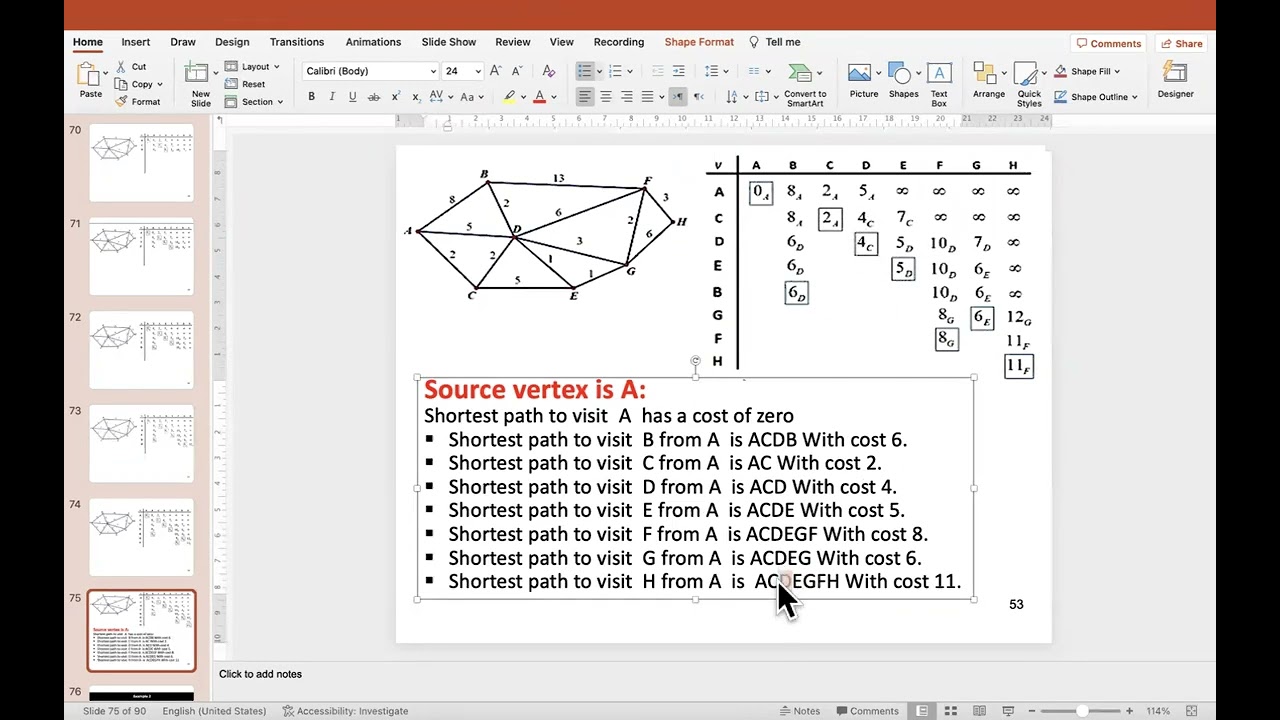Screen dimensions: 1280x720
Task: Open the Recording tab
Action: [x=619, y=42]
